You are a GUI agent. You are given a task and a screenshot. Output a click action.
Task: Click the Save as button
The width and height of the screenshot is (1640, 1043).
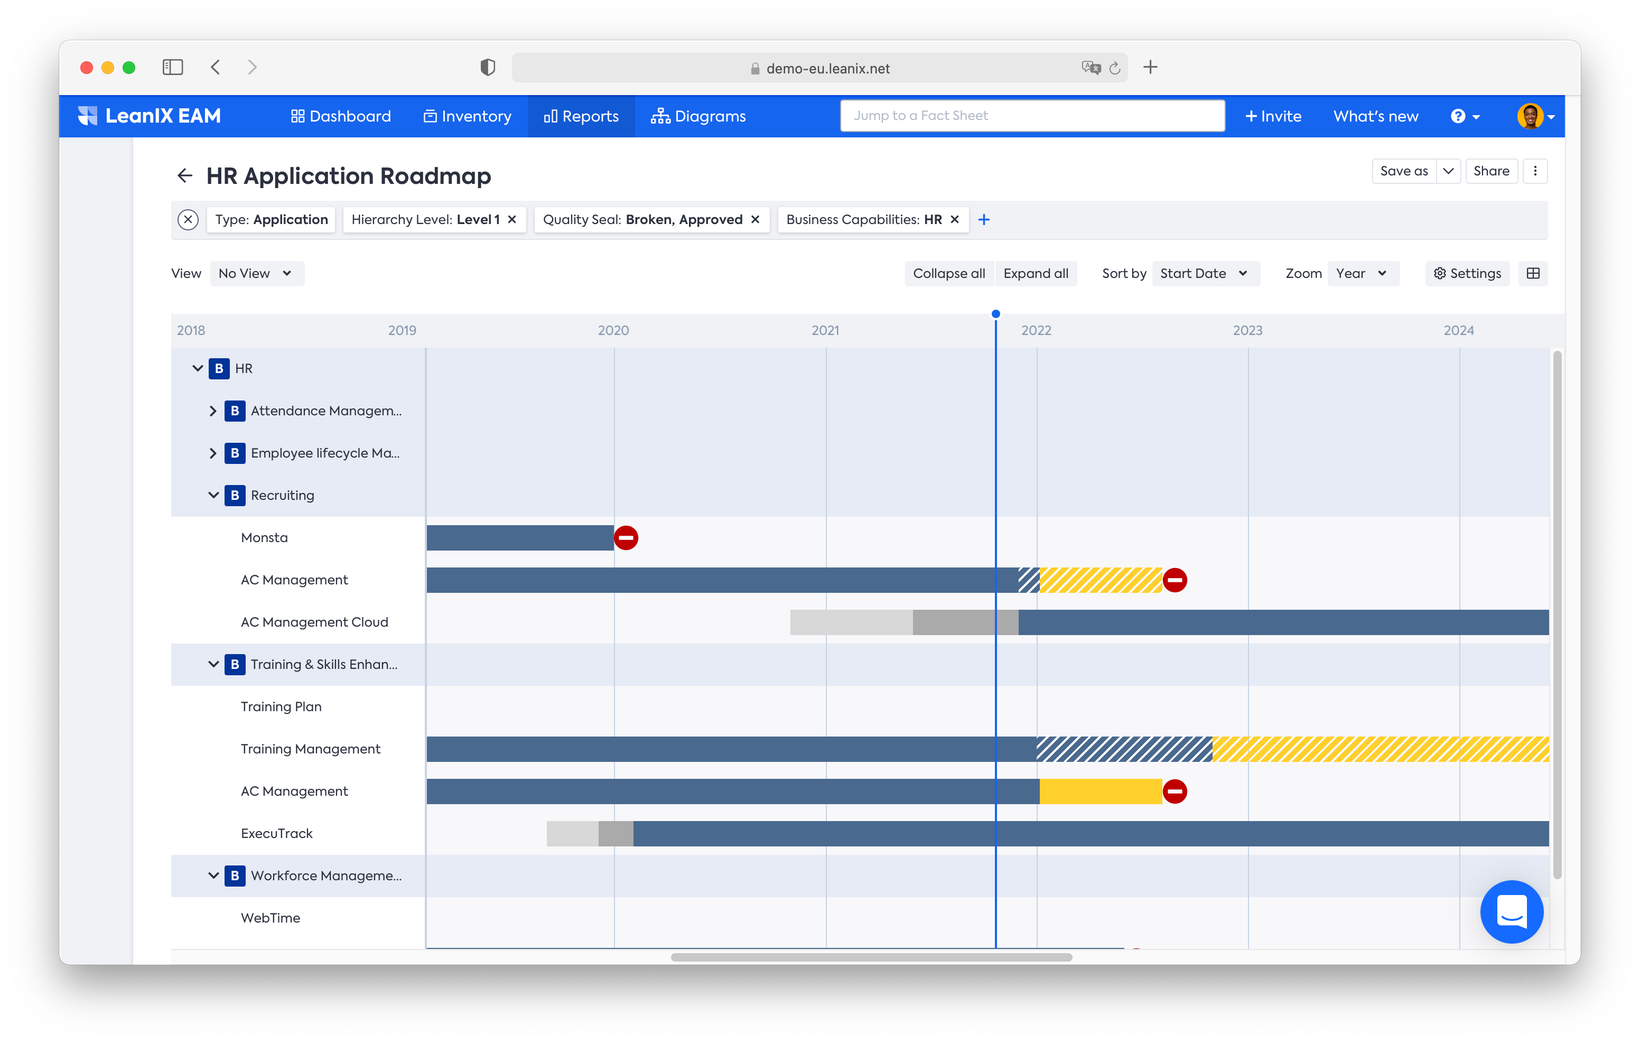(x=1404, y=171)
